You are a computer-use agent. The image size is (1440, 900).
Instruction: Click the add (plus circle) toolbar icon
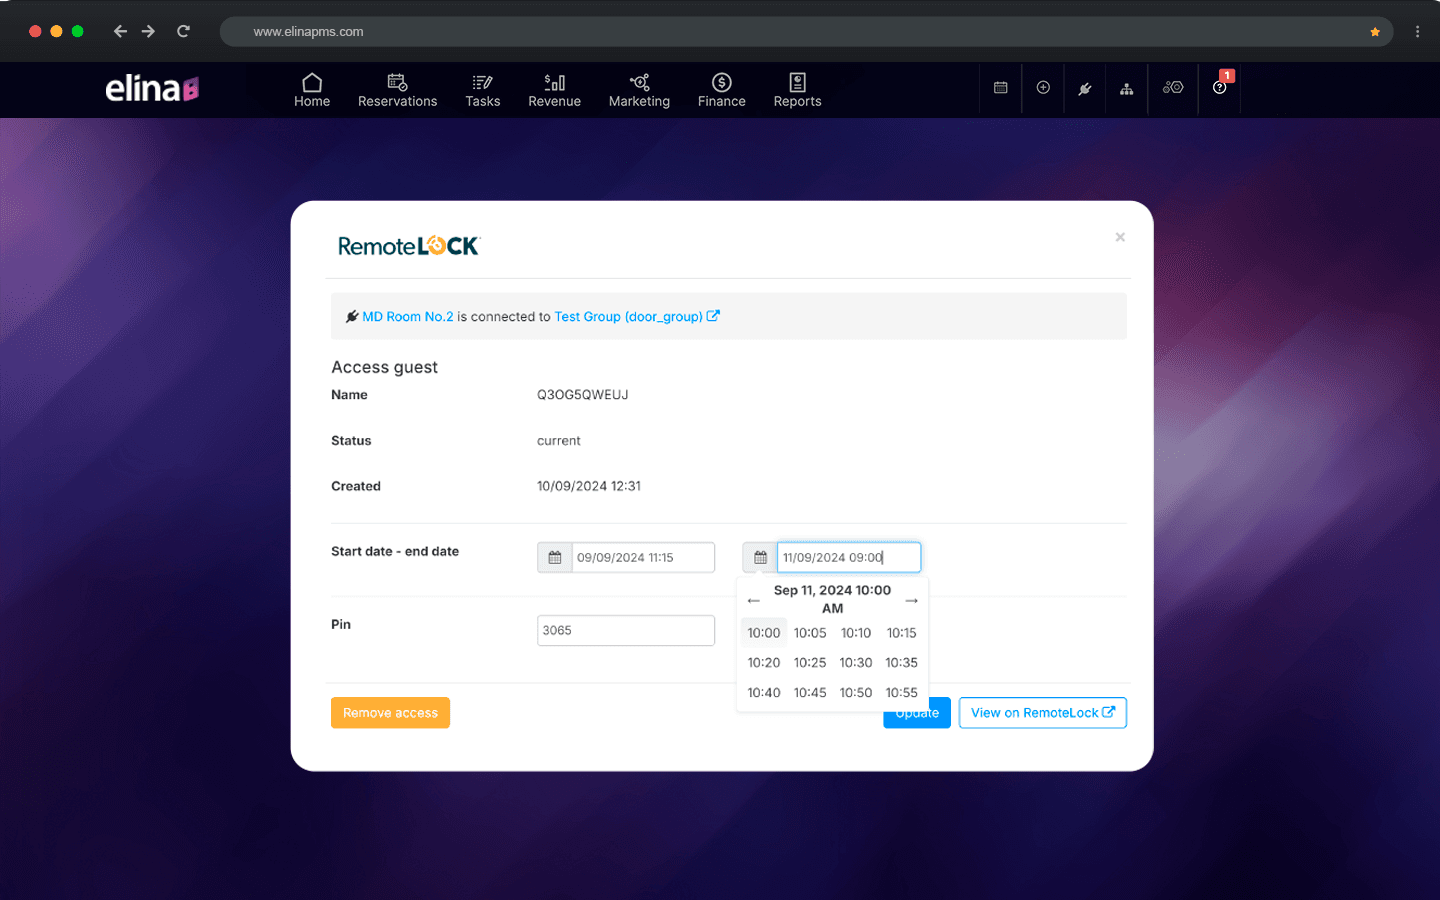pos(1043,88)
